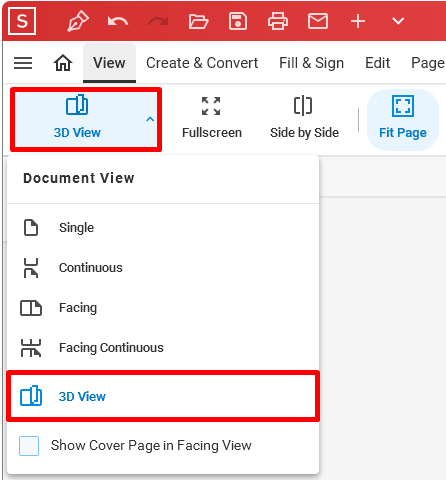Viewport: 446px width, 480px height.
Task: Open a file with folder icon
Action: [198, 21]
